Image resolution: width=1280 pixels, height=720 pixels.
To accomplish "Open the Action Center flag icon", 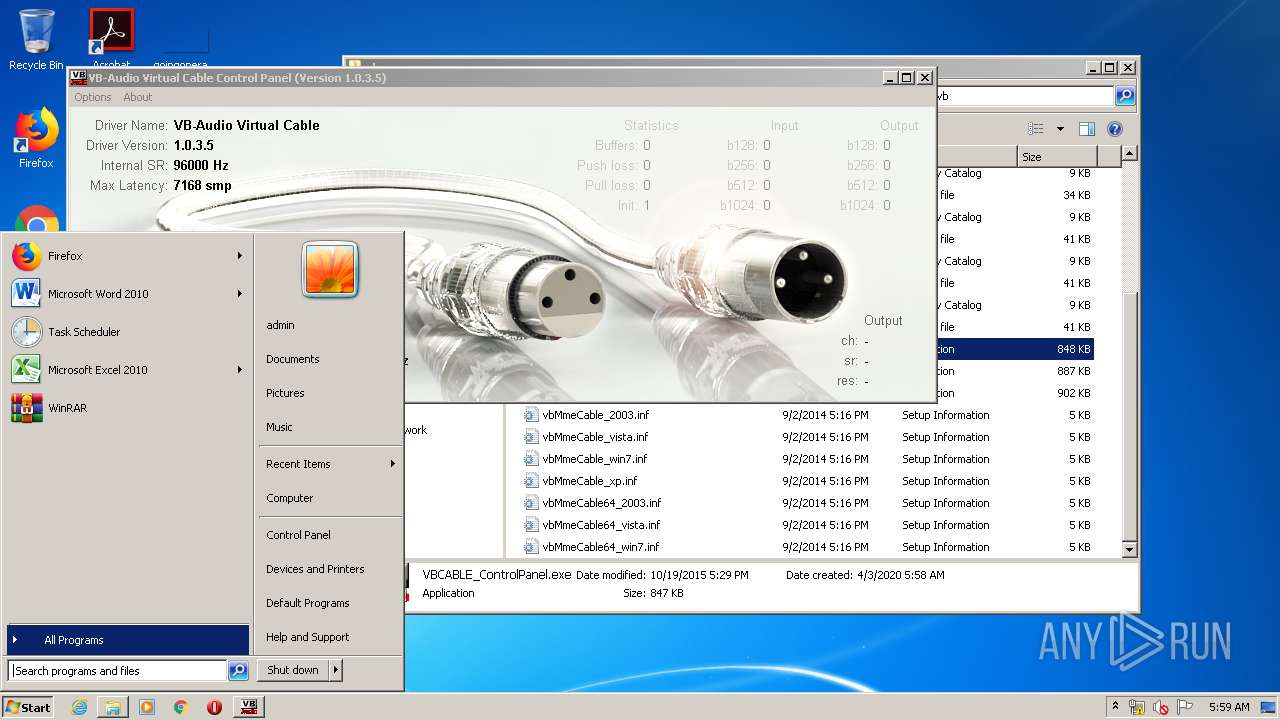I will coord(1185,707).
